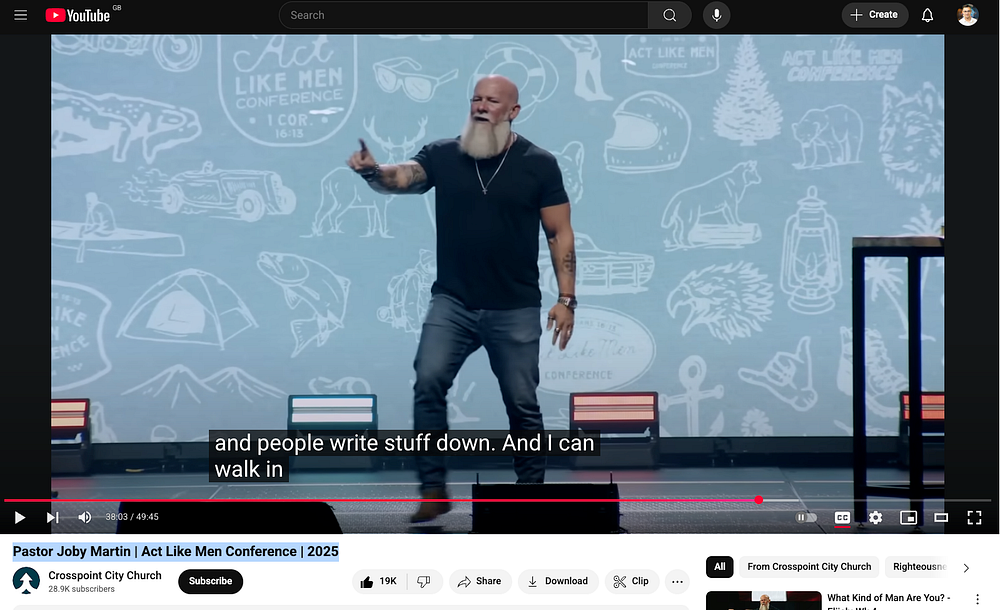
Task: Open What Kind of Man Are You title
Action: tap(888, 599)
